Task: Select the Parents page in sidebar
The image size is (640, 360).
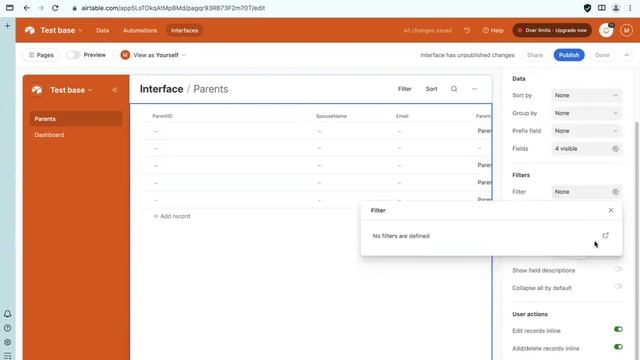Action: pos(76,119)
